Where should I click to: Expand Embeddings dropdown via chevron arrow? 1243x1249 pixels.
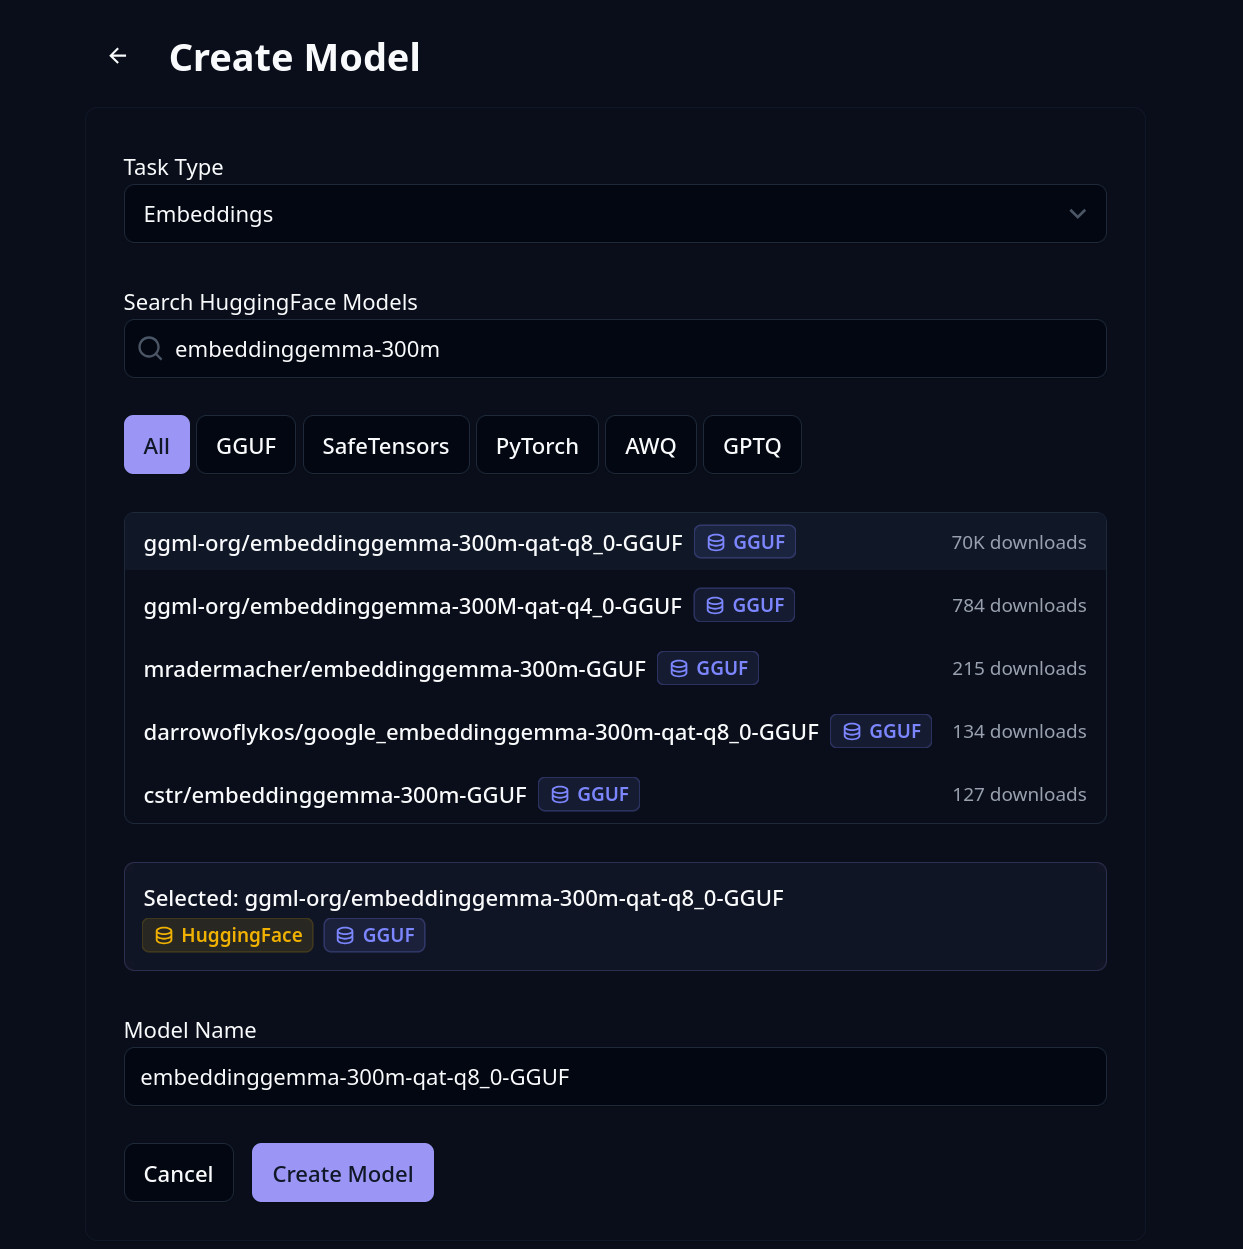tap(1077, 214)
